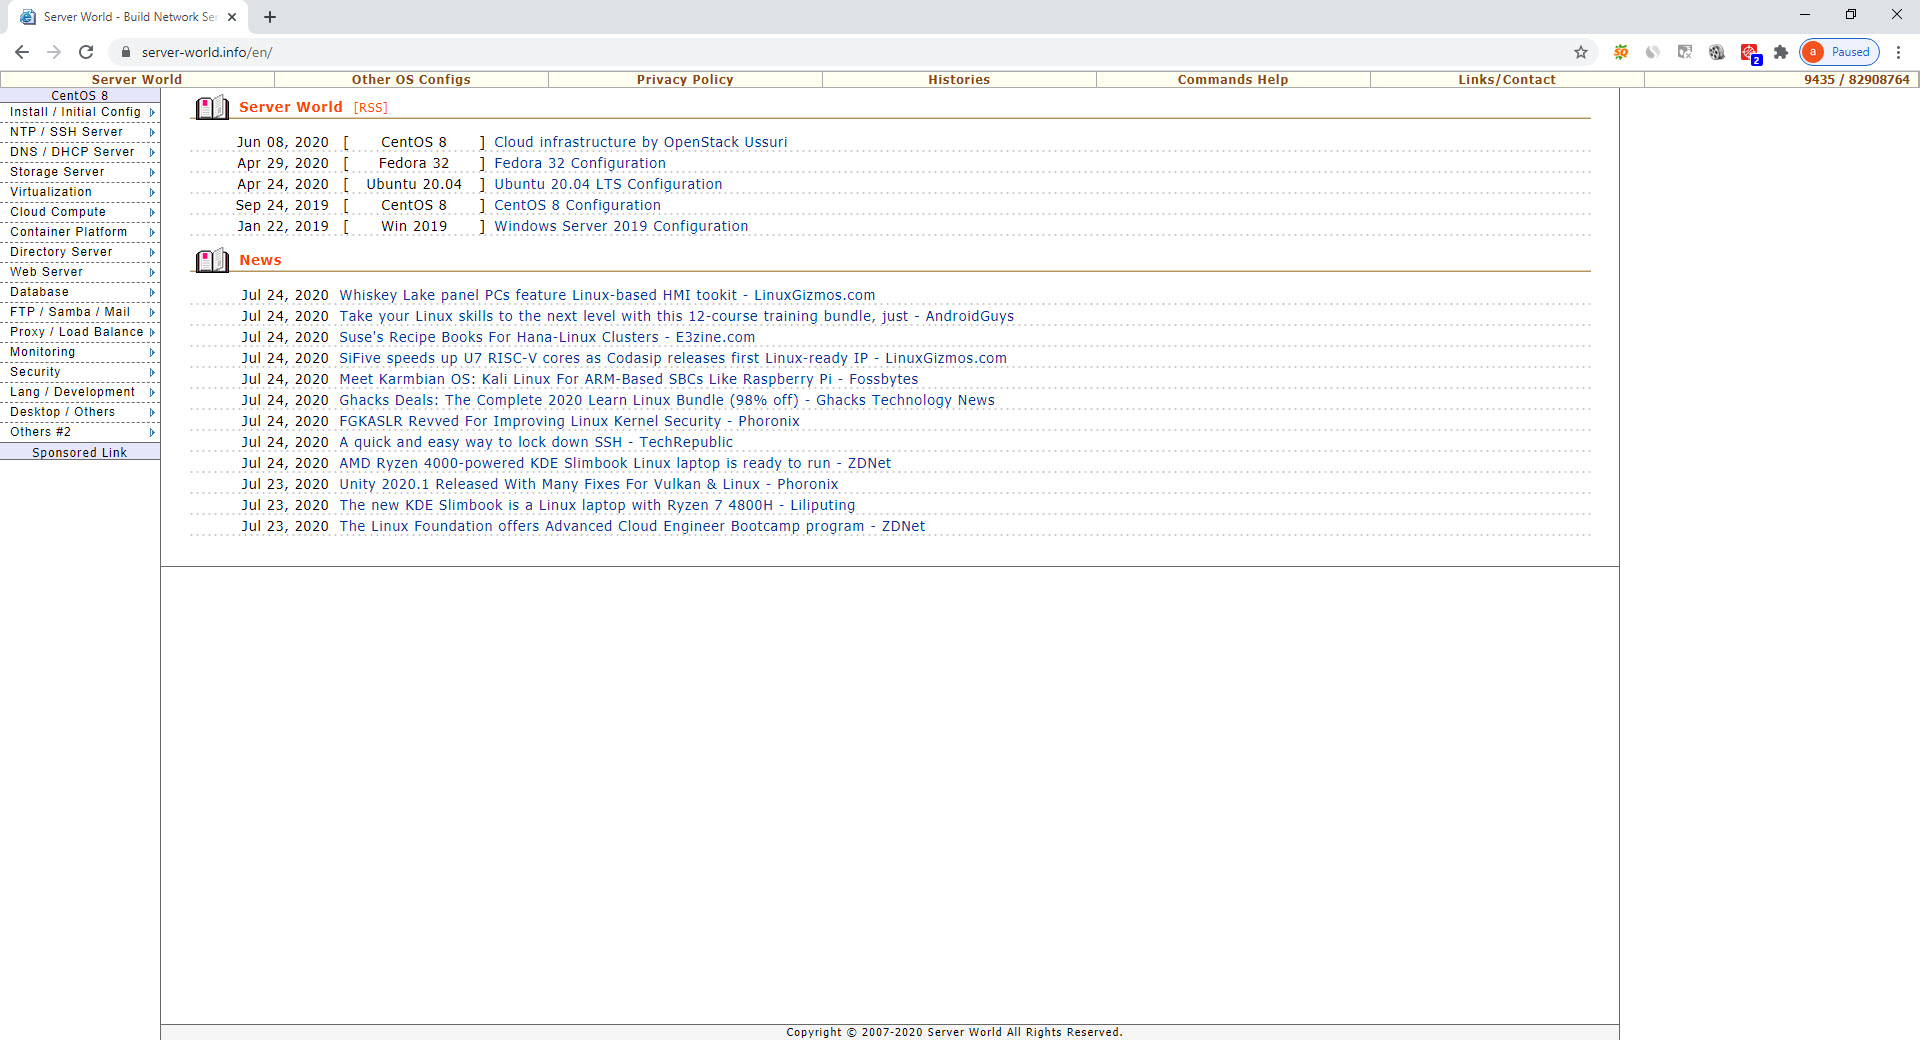Click the browser back arrow
The height and width of the screenshot is (1040, 1920).
pos(22,52)
